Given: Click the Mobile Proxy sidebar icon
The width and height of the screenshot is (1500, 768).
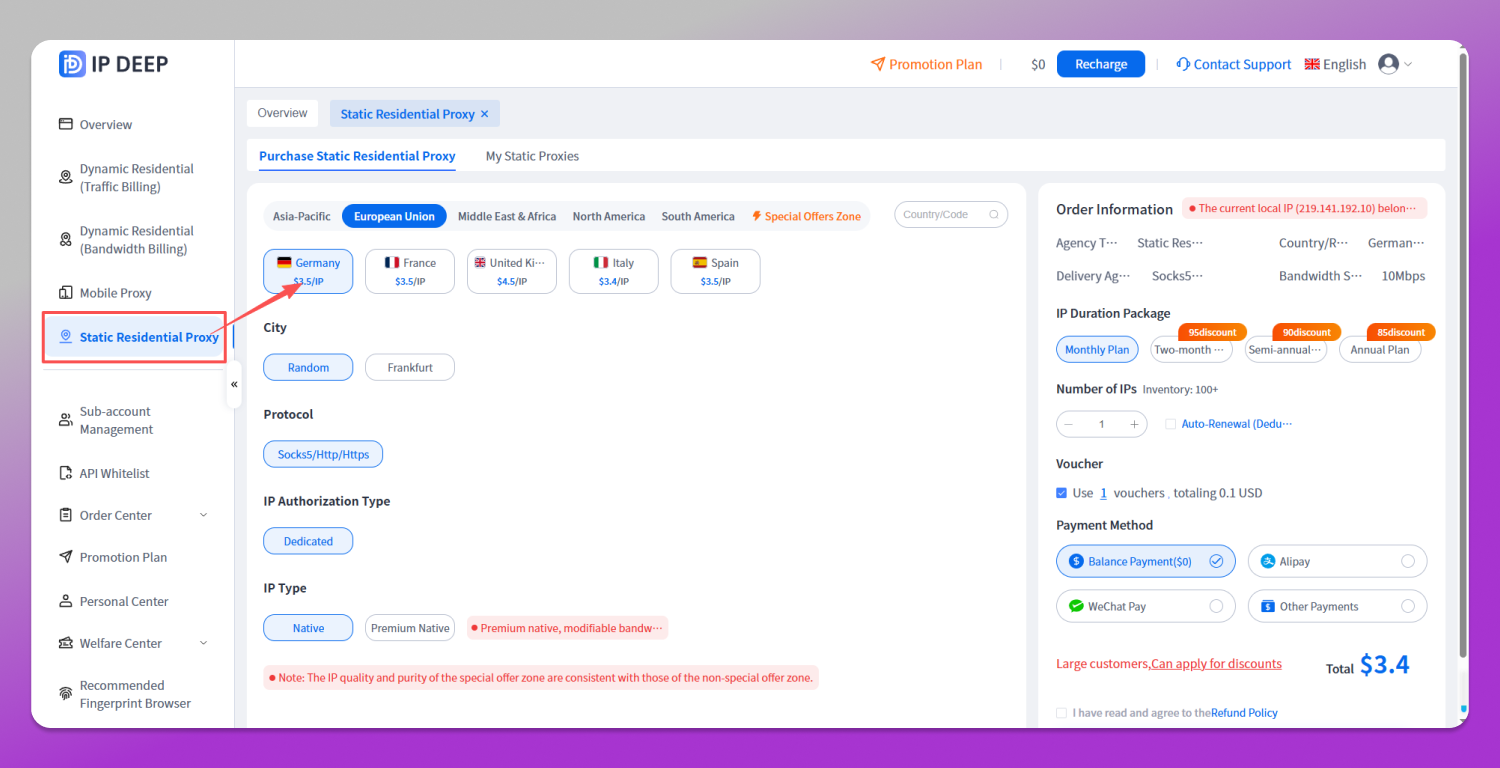Looking at the screenshot, I should pos(66,293).
